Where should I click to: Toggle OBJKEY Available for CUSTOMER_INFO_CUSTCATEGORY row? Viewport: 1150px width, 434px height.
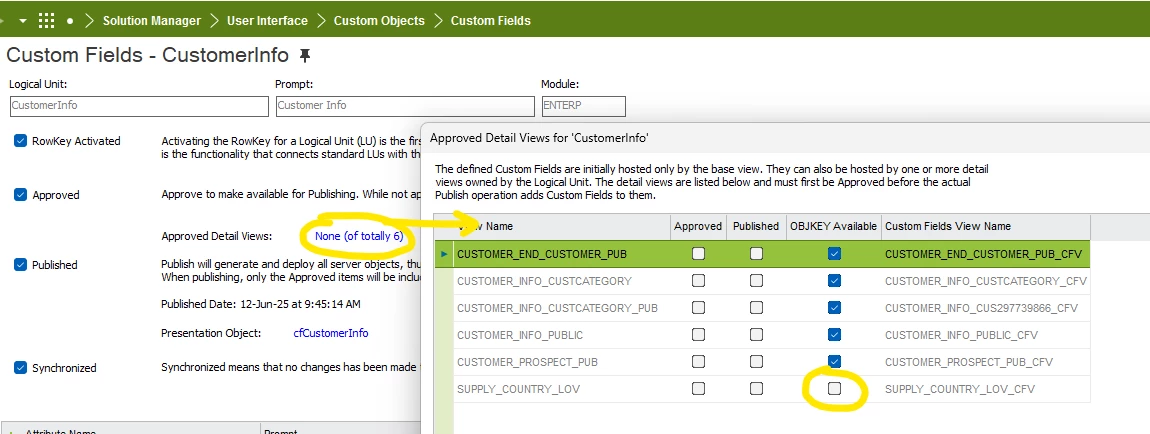click(834, 281)
